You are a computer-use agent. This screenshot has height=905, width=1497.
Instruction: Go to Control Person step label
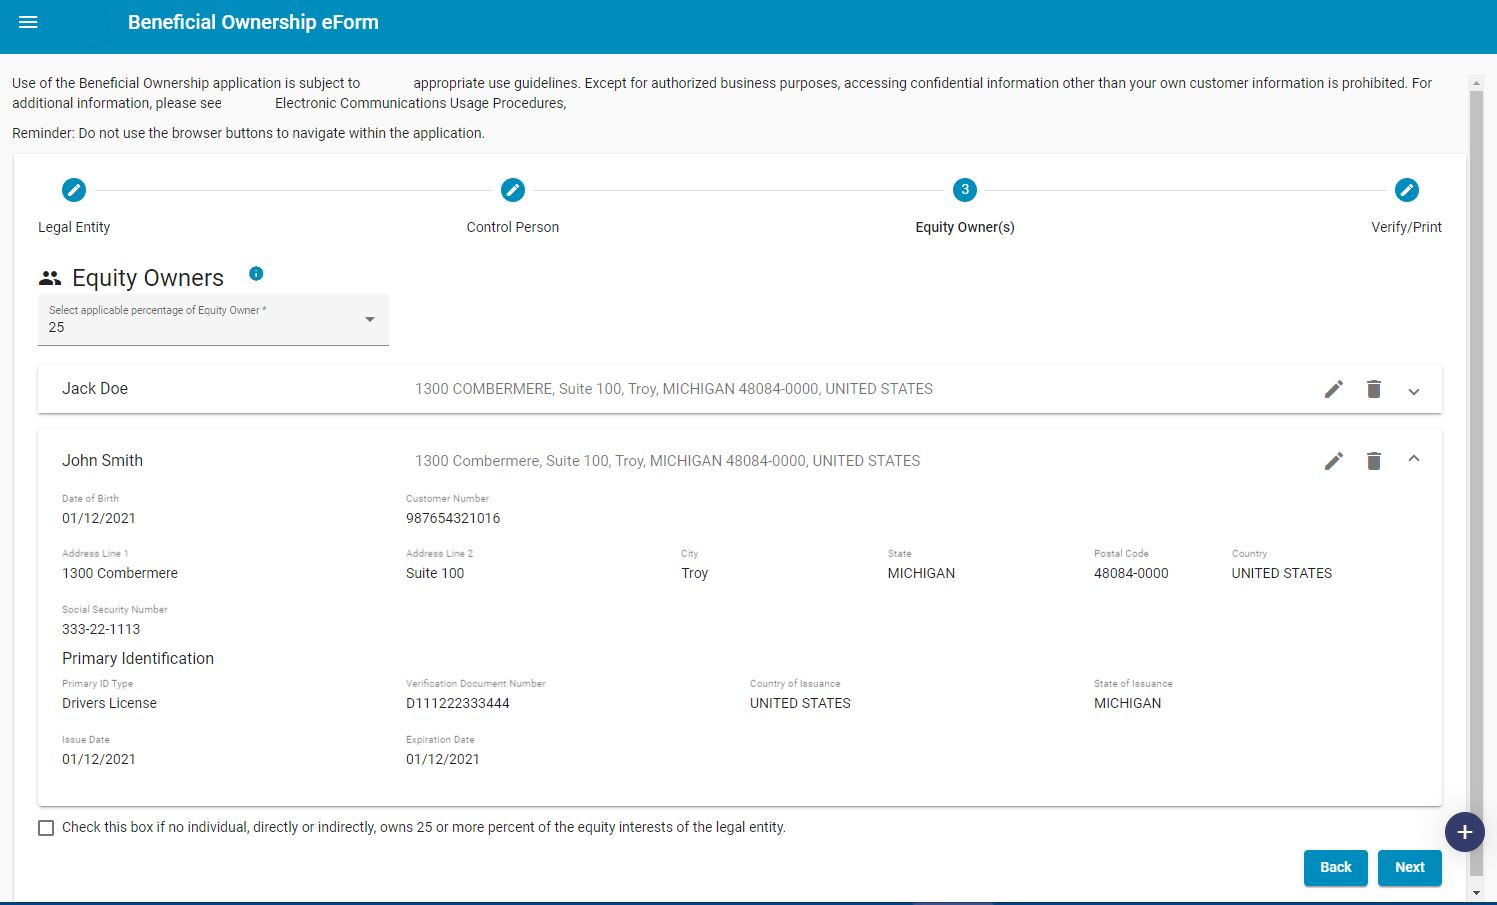pos(513,227)
